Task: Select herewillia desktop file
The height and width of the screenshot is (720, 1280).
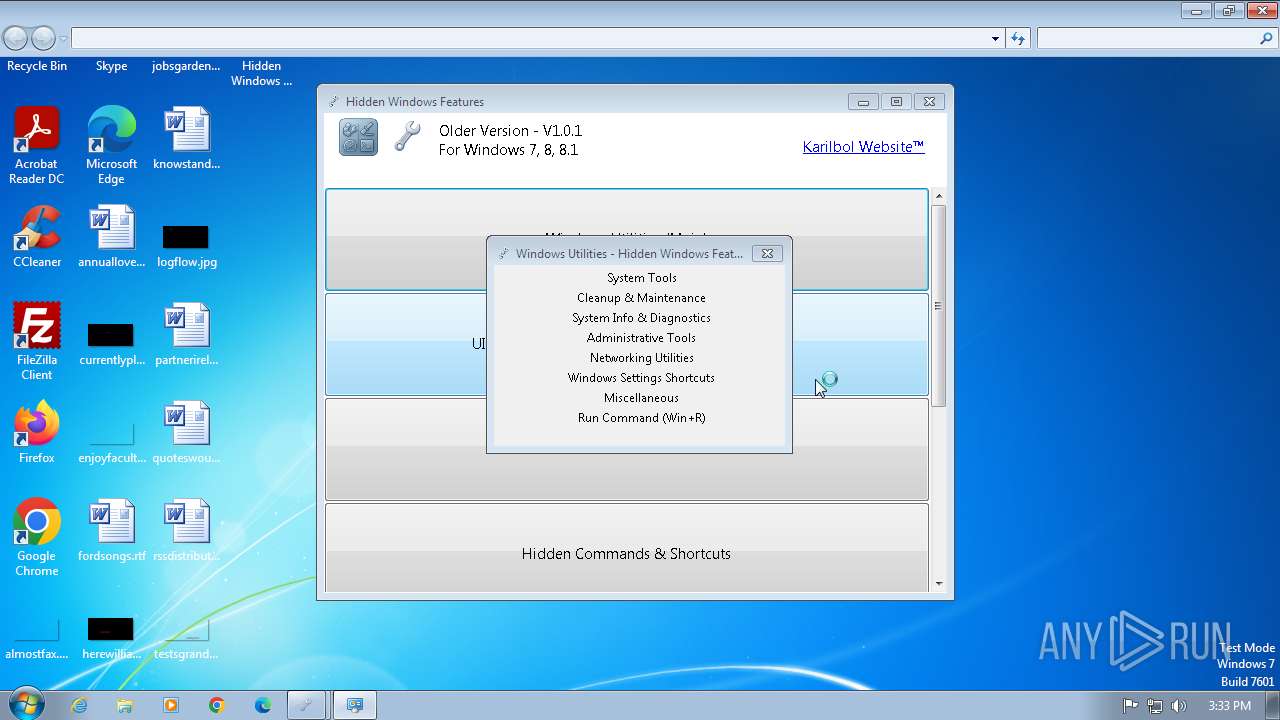Action: (111, 638)
